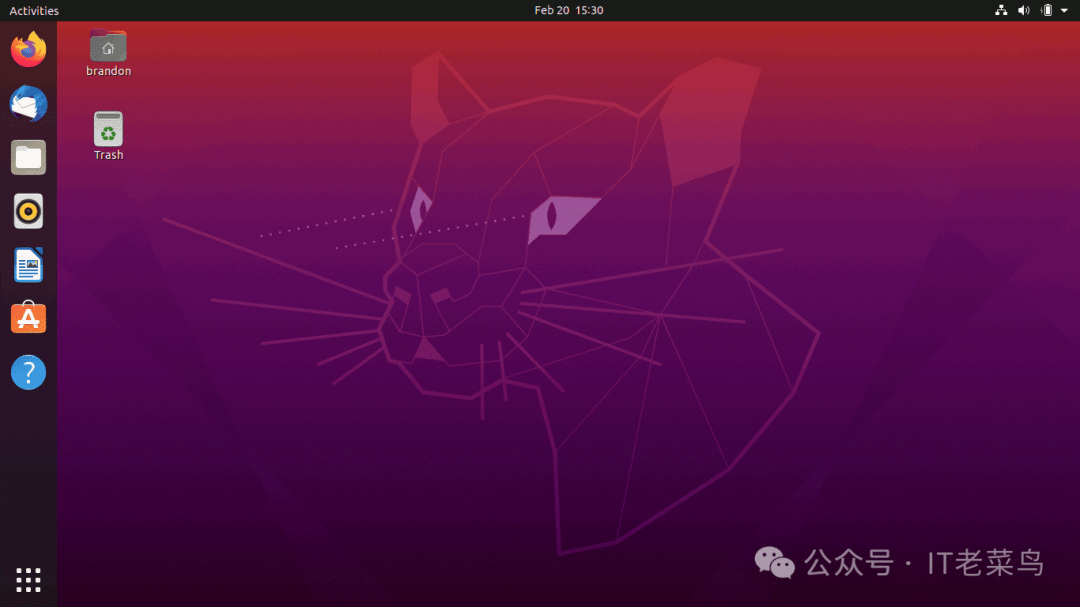
Task: Click the network status icon
Action: click(1001, 10)
